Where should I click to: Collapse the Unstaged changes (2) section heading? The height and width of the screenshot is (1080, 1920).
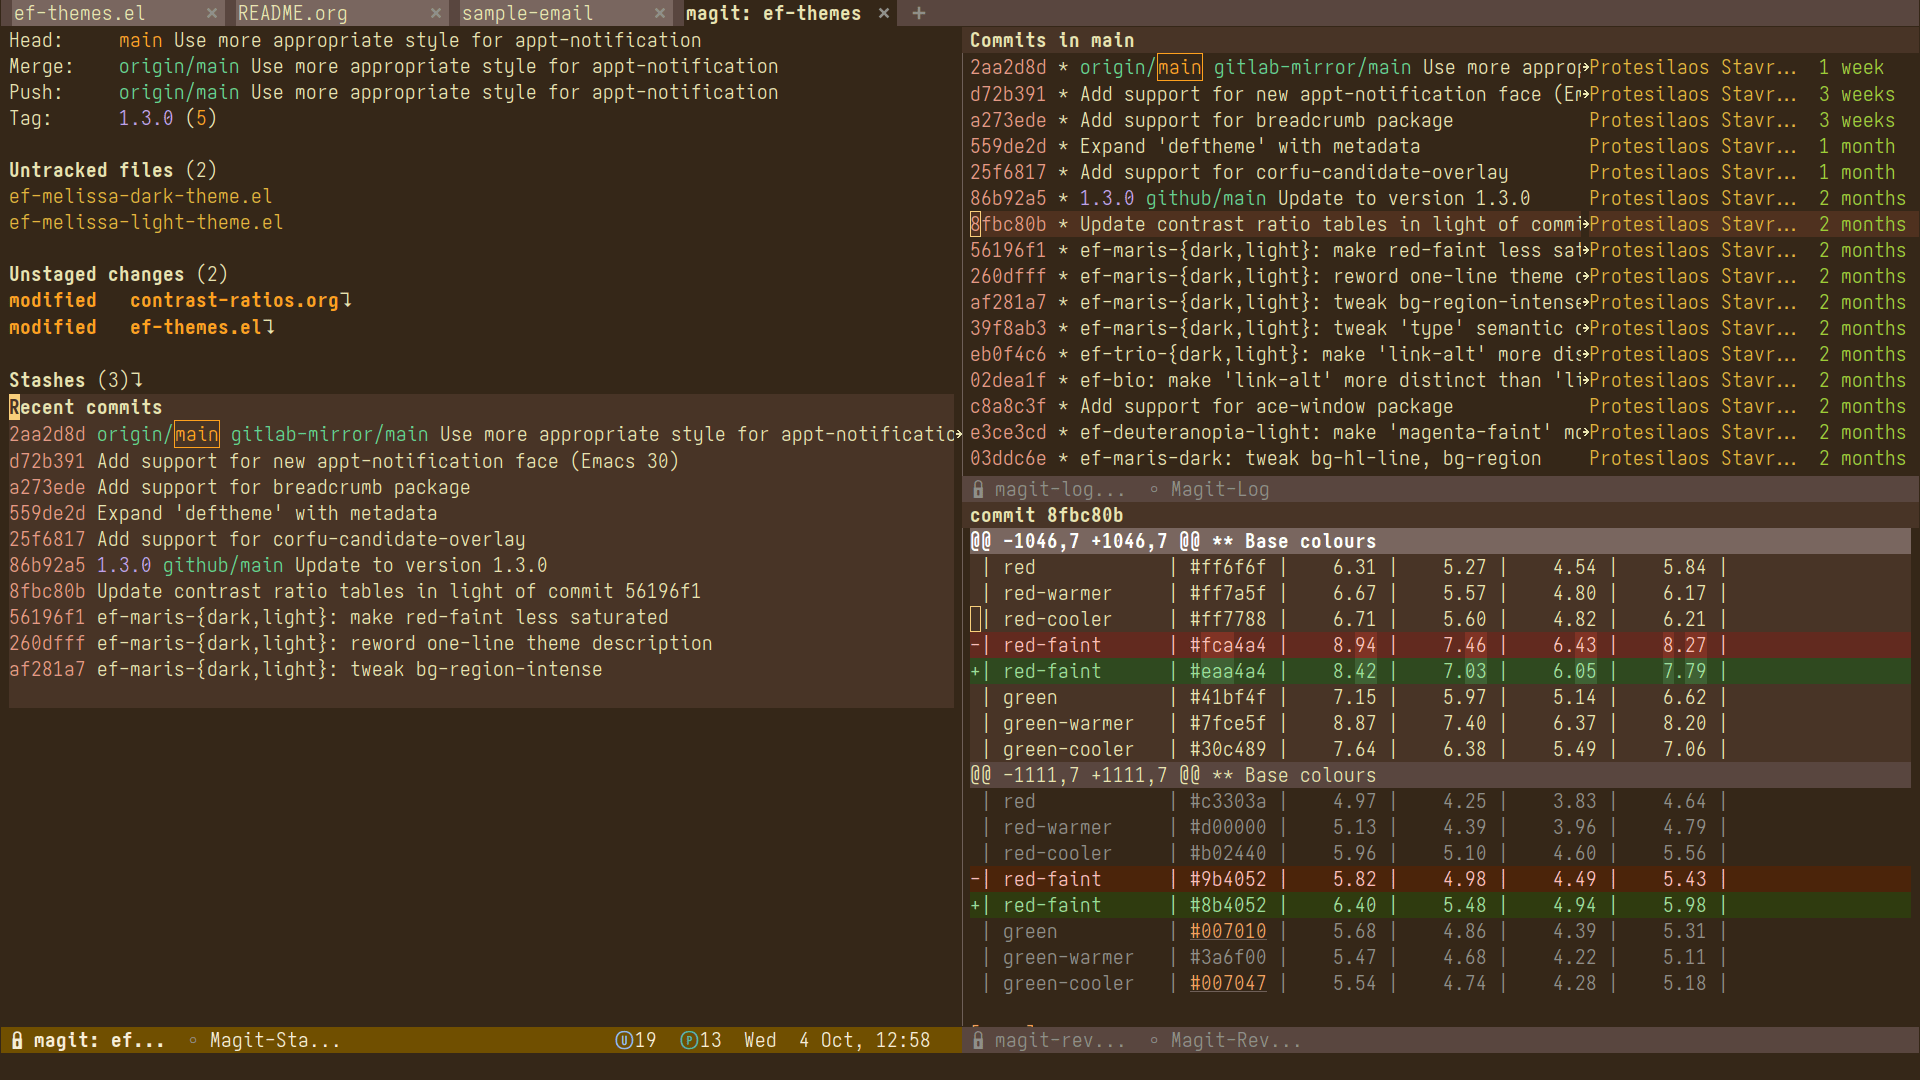click(x=118, y=274)
